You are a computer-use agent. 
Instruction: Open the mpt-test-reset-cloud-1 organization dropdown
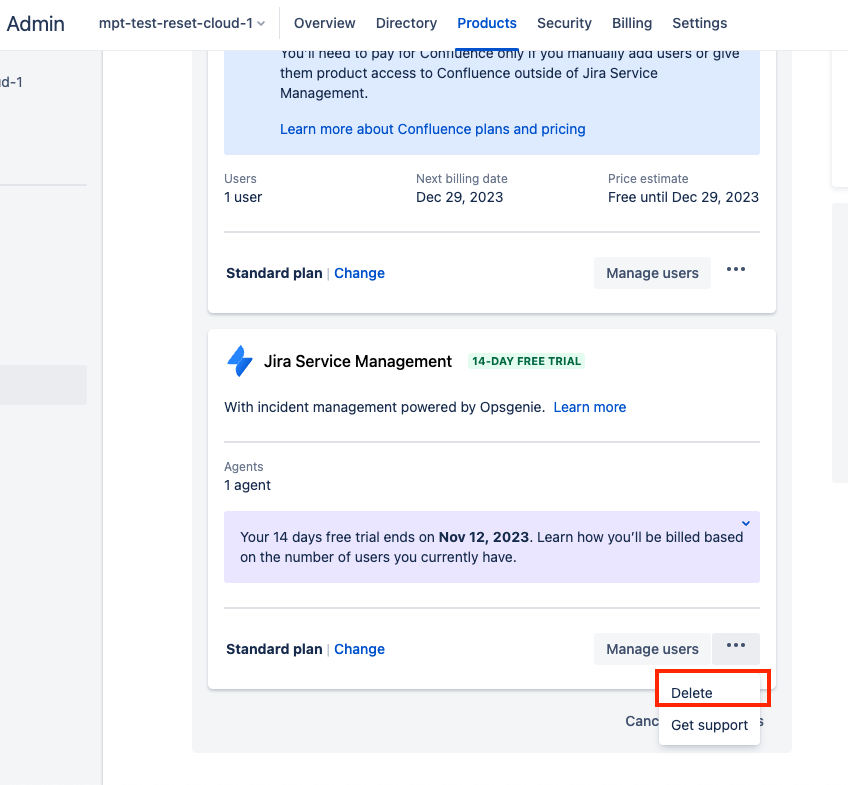coord(182,23)
